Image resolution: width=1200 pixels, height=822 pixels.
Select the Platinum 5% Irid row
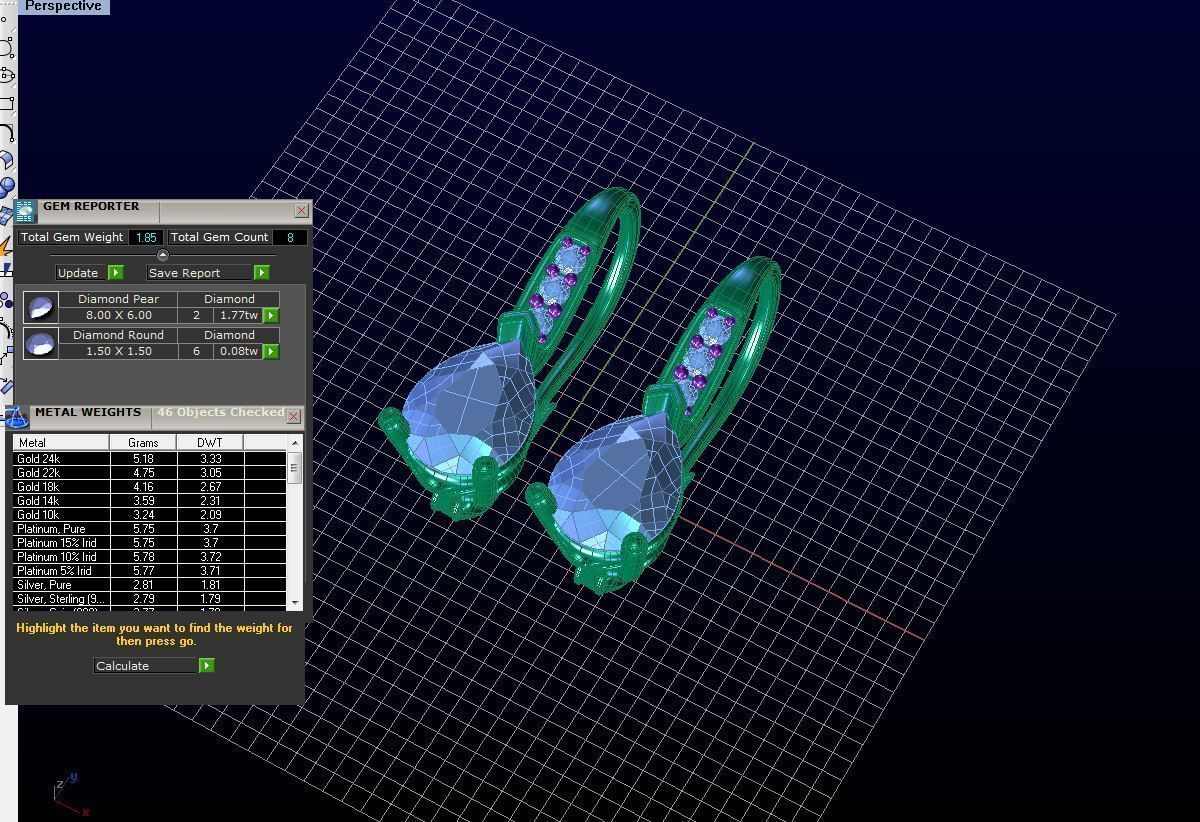pos(150,571)
